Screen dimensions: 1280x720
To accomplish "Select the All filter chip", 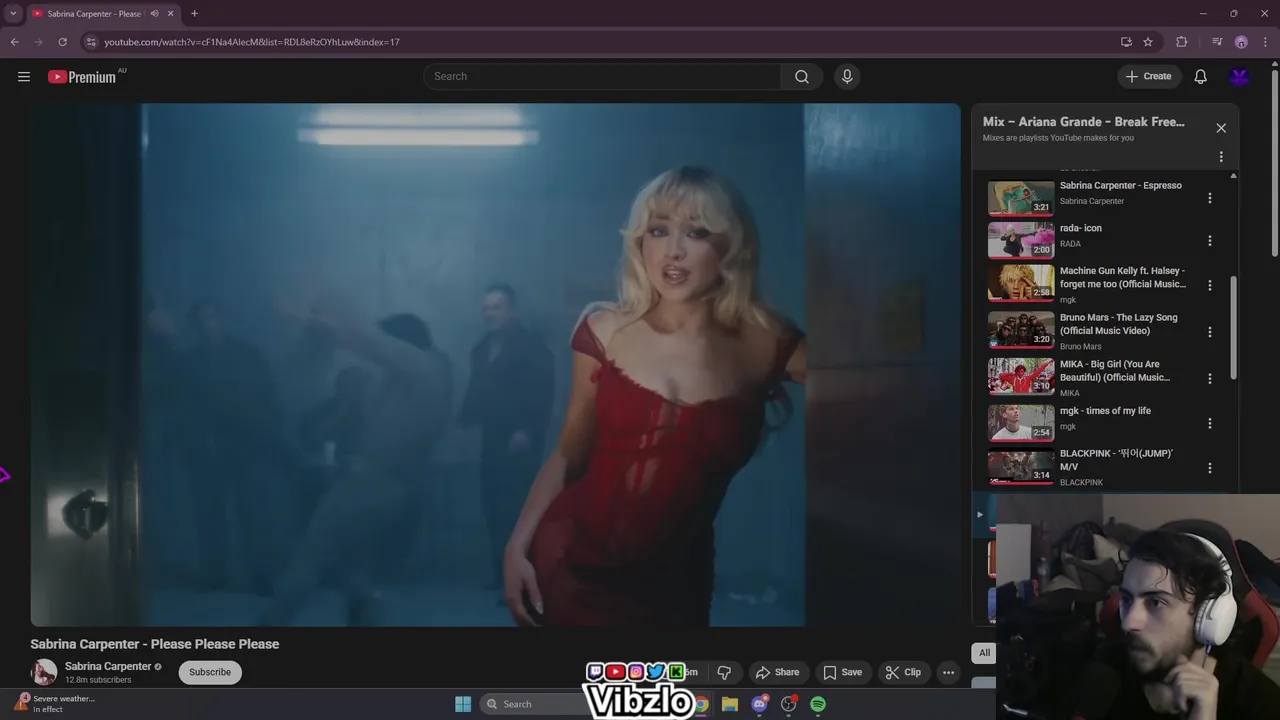I will pos(984,653).
